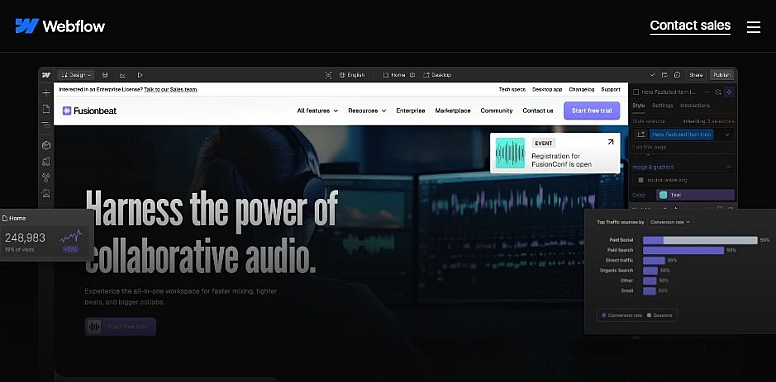The width and height of the screenshot is (776, 382).
Task: Open the Changelog link
Action: point(582,90)
